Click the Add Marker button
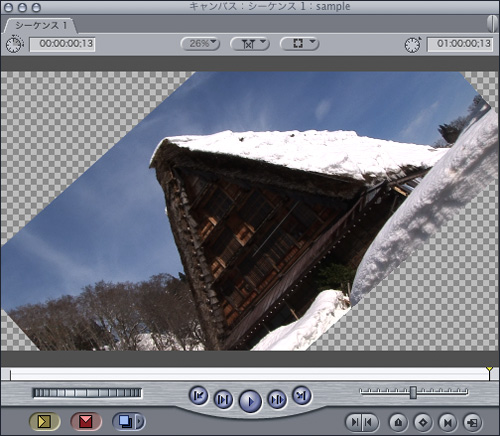Screen dimensions: 500x436 click(398, 423)
